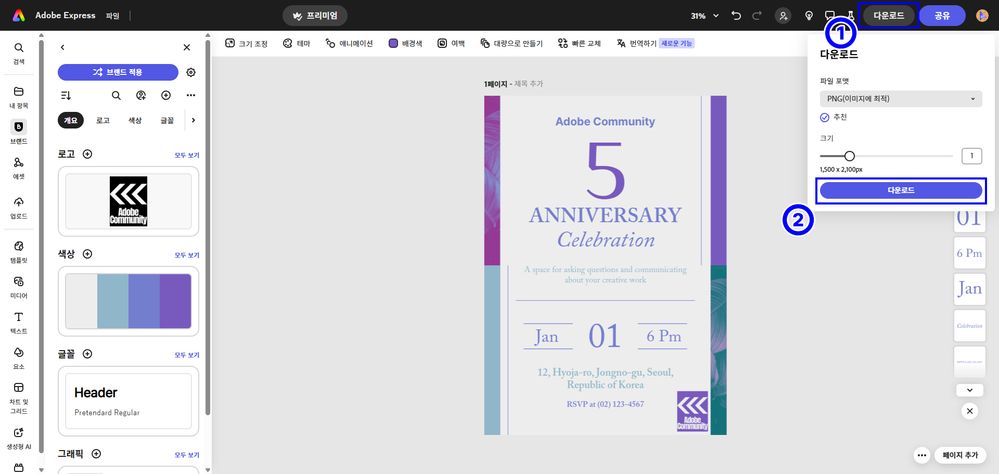The width and height of the screenshot is (999, 474).
Task: Select the 글꼴 (Font) tab
Action: 167,120
